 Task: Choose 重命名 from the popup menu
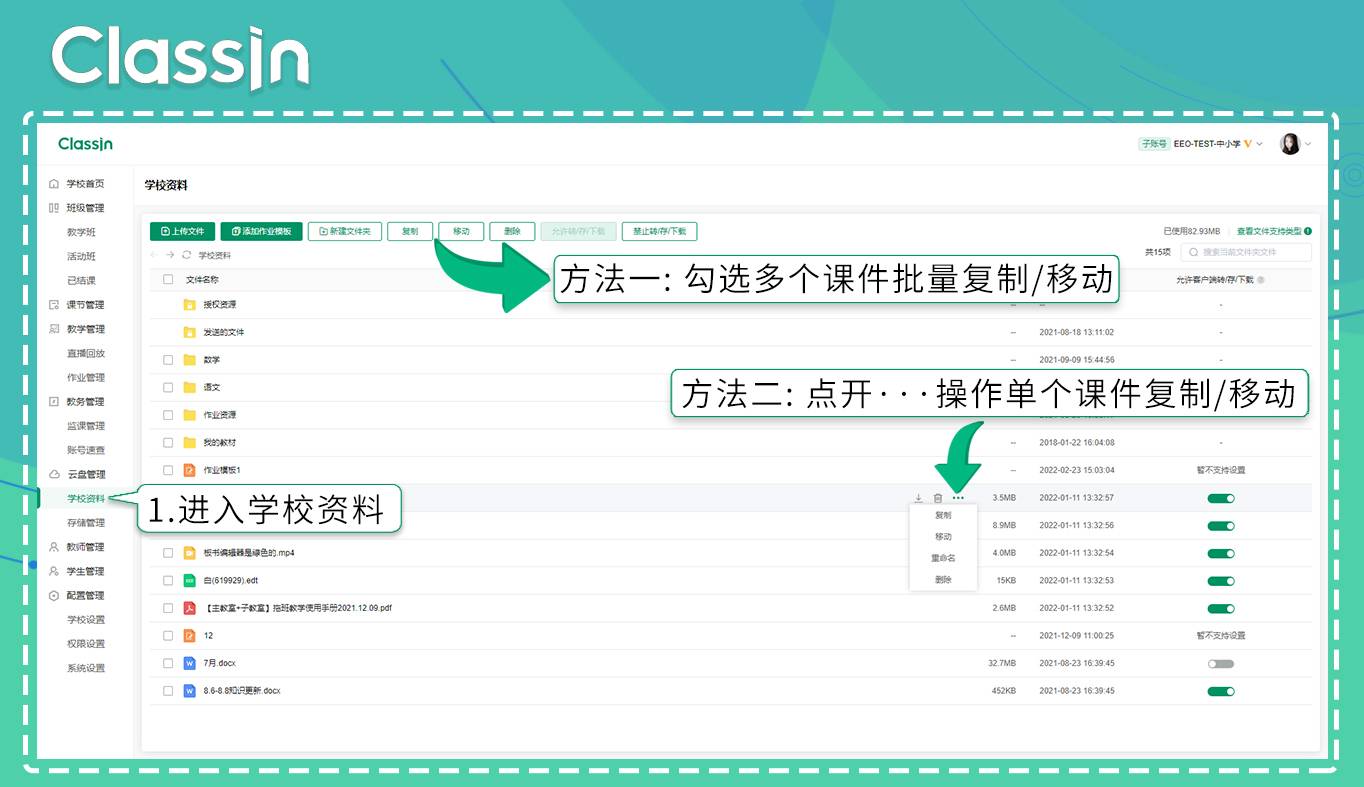[x=943, y=558]
